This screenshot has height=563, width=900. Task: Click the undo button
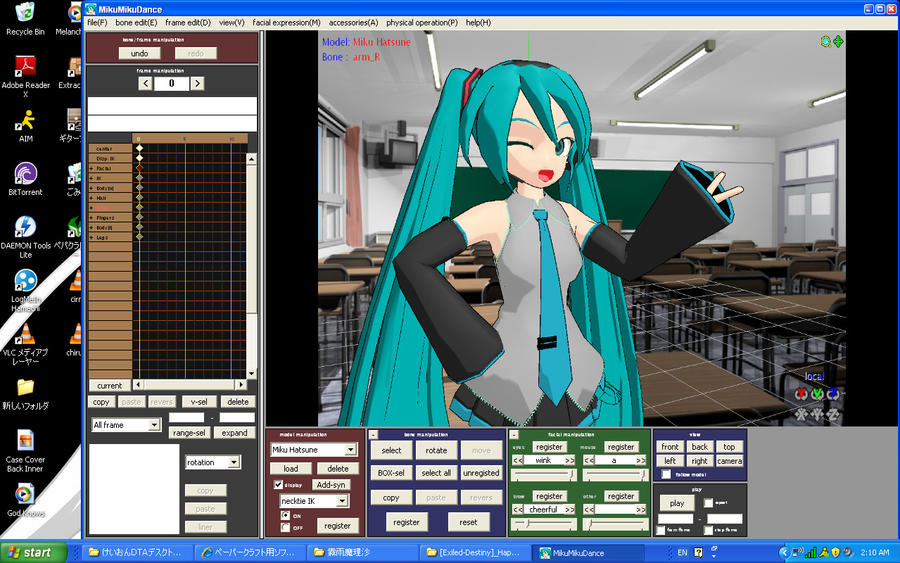pos(139,53)
